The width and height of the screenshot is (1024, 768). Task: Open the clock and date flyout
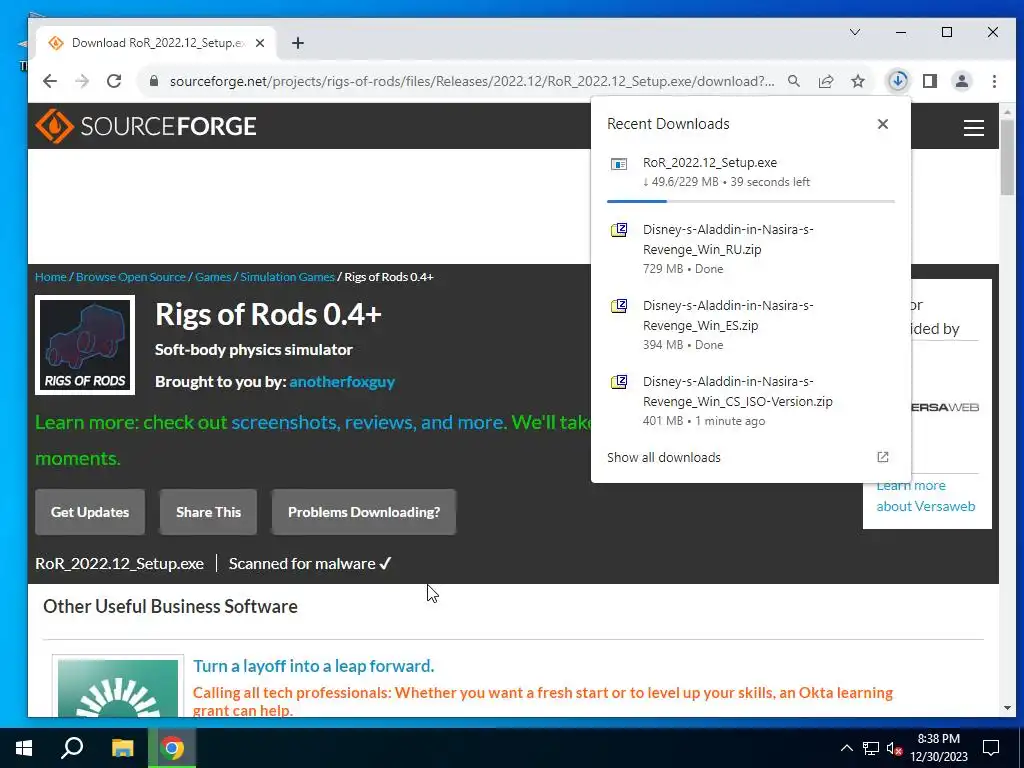[938, 748]
